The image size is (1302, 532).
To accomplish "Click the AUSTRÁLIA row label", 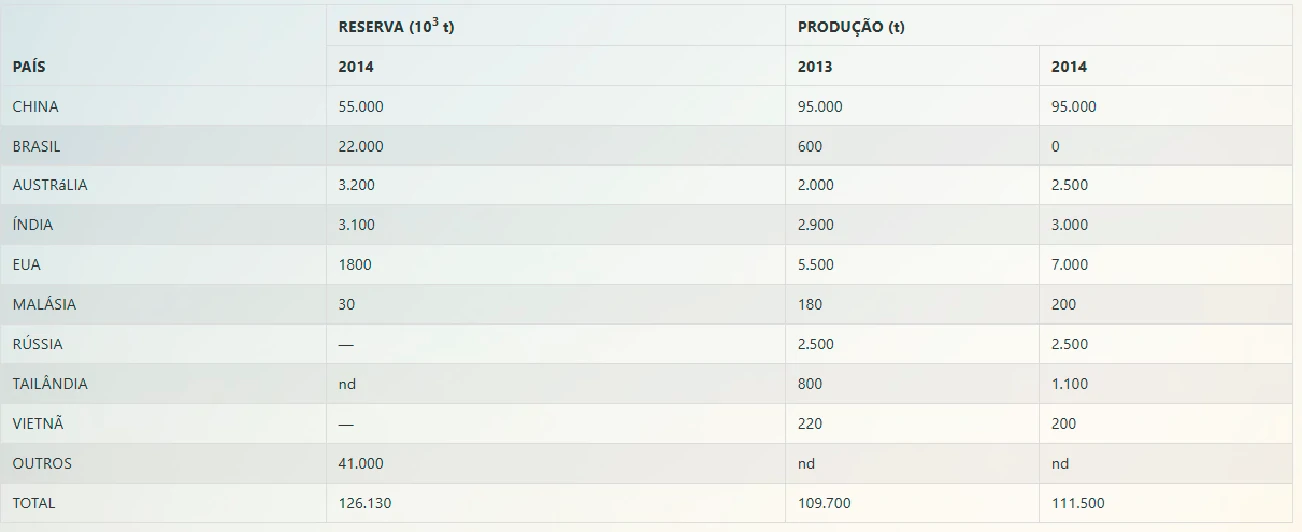I will (50, 185).
